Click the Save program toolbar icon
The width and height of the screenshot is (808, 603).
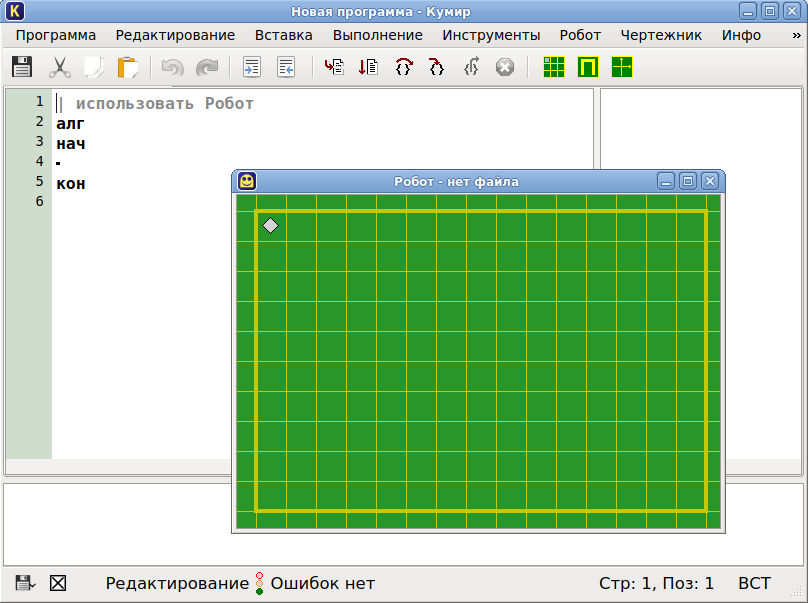(22, 67)
